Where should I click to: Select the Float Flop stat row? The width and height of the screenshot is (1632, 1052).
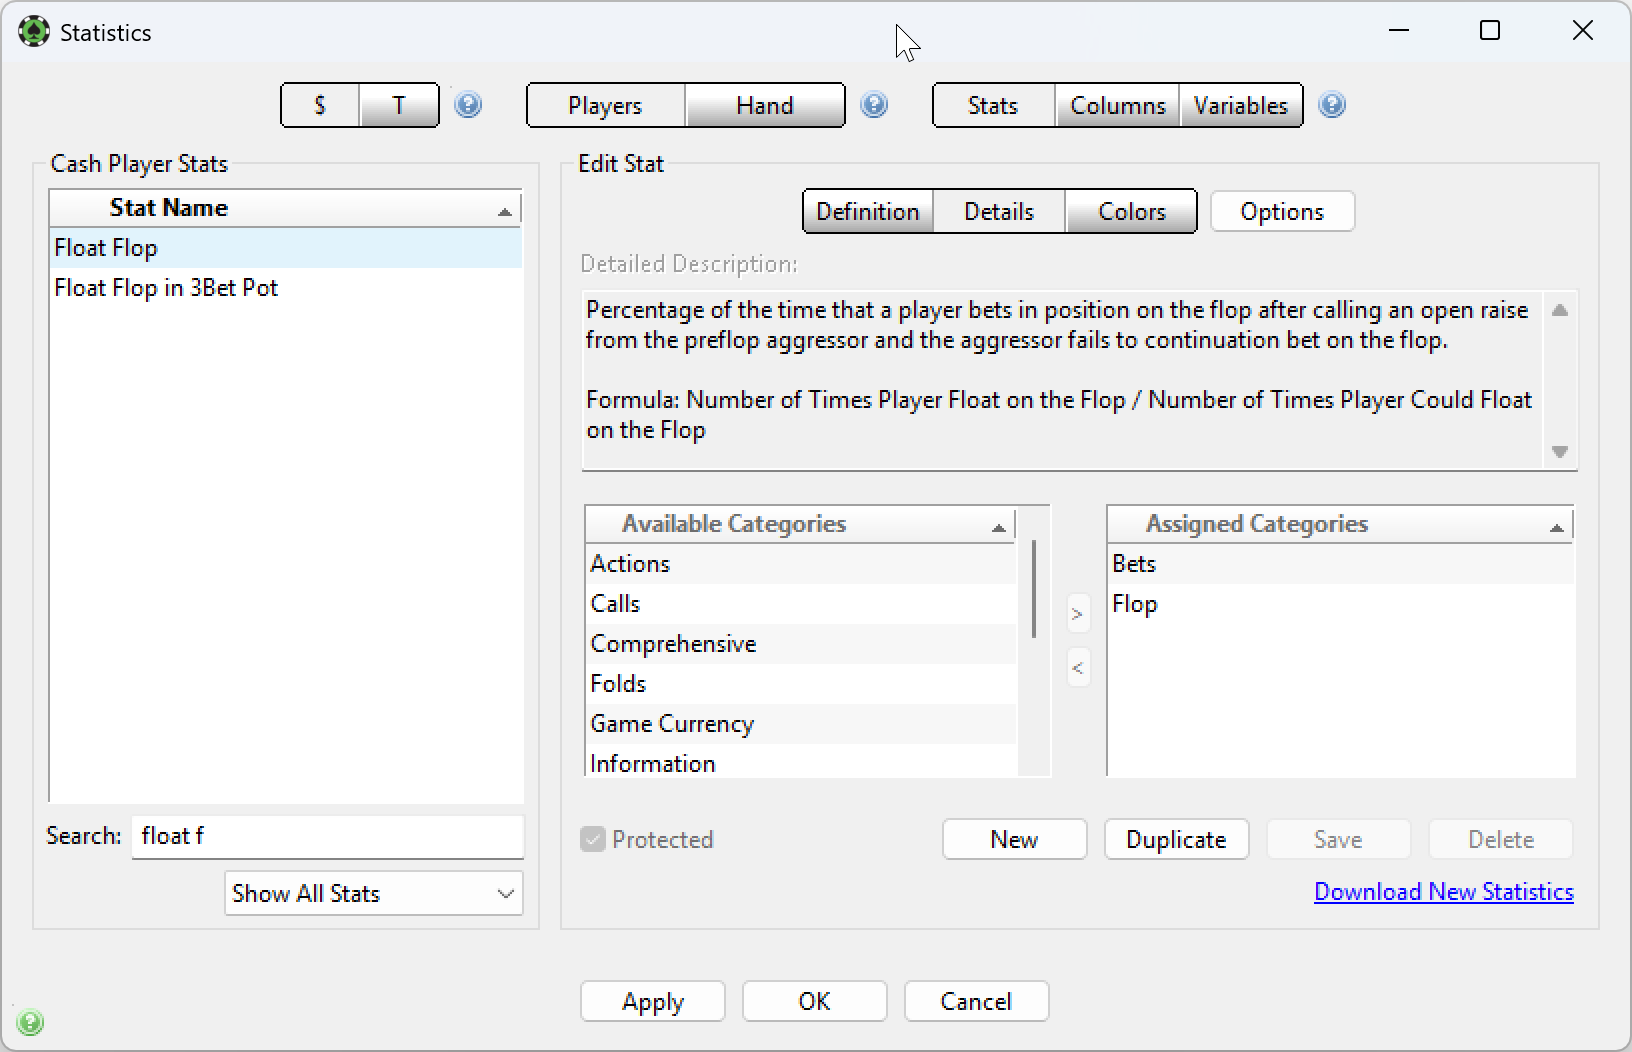pyautogui.click(x=285, y=248)
